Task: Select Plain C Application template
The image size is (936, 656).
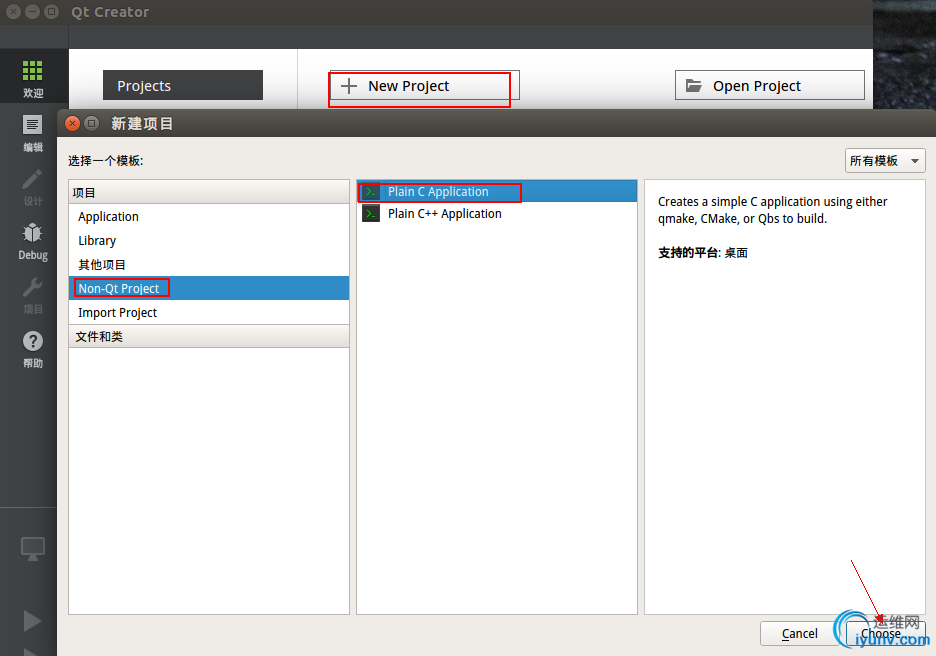Action: (497, 192)
